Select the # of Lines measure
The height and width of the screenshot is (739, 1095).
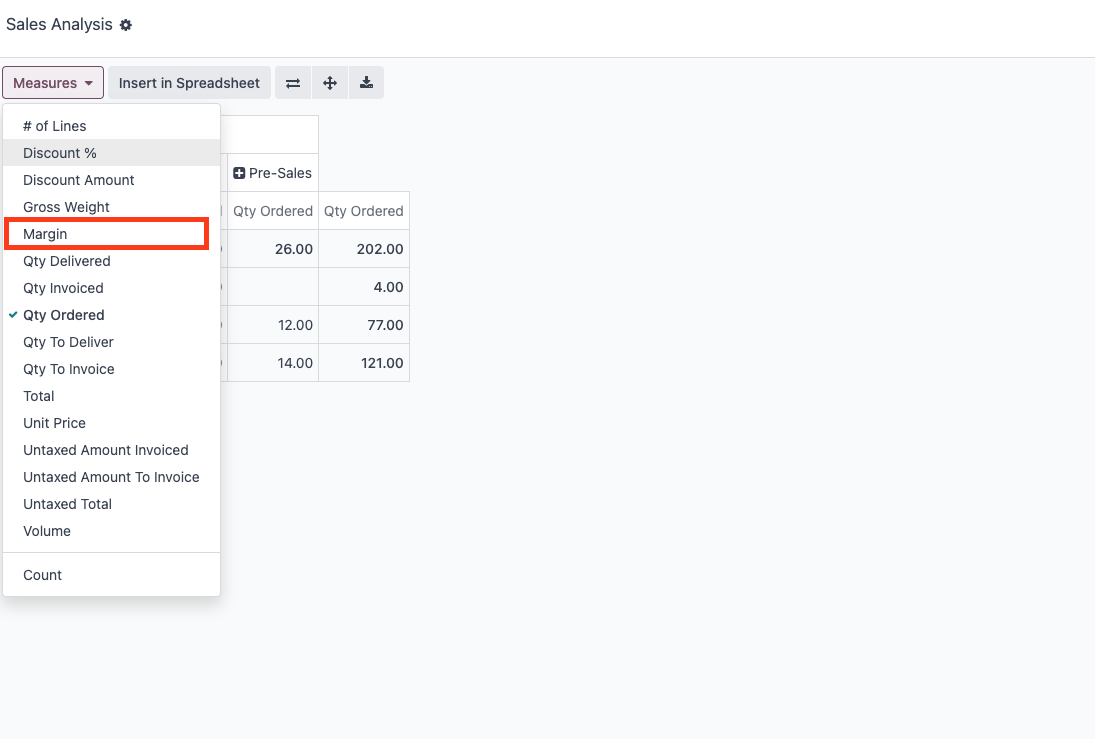coord(112,126)
